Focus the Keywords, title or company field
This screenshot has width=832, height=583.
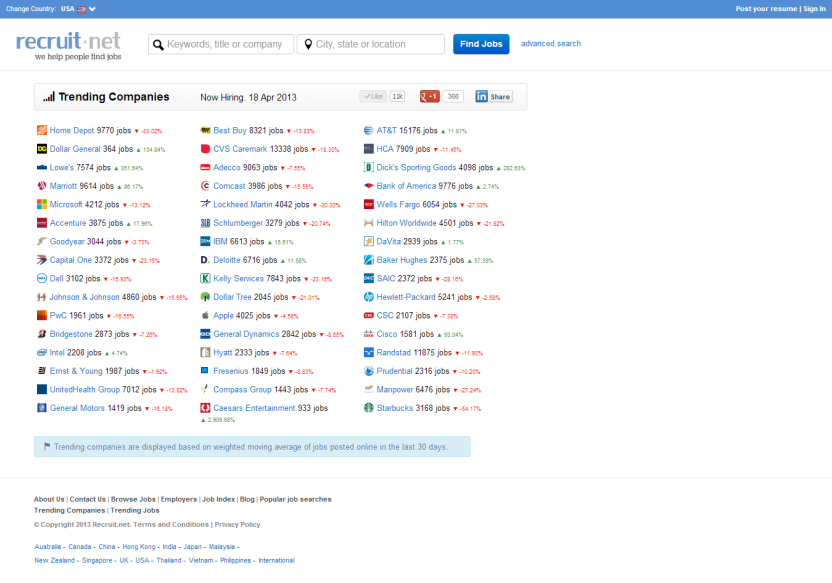221,44
